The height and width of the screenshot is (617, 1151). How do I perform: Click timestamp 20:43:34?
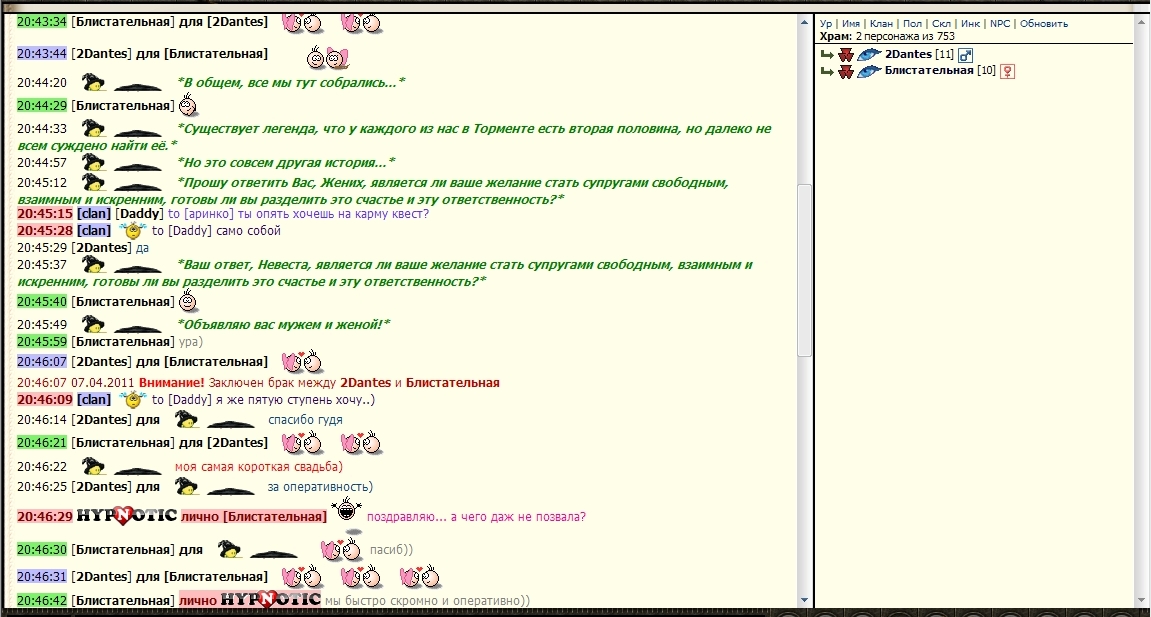[x=42, y=21]
